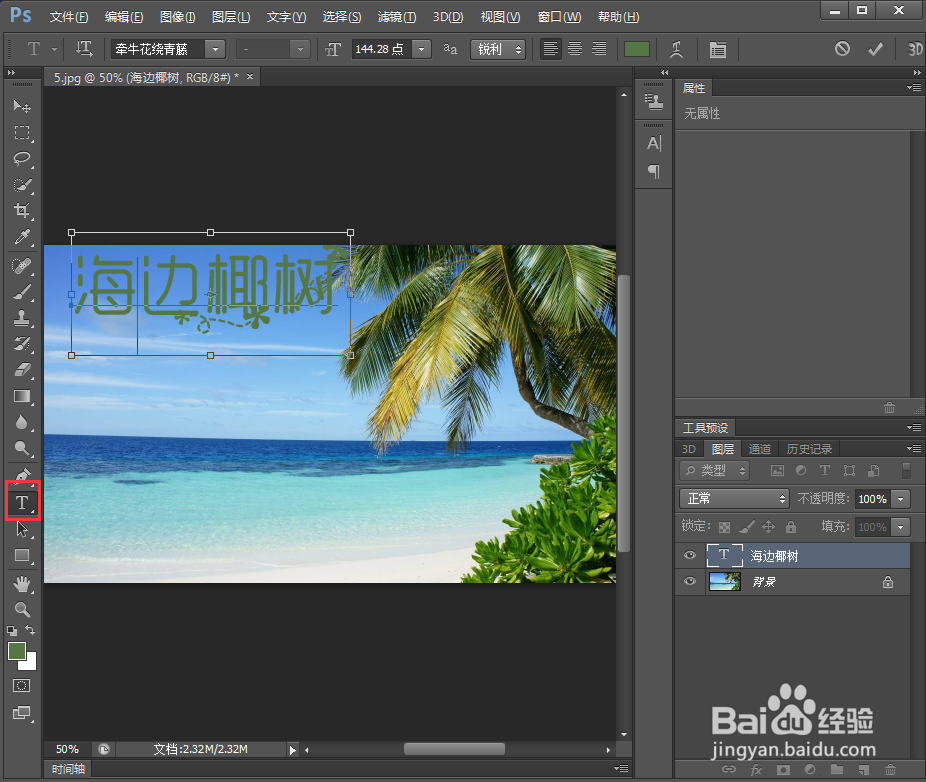The width and height of the screenshot is (926, 782).
Task: Select the Horizontal Type tool
Action: 23,501
